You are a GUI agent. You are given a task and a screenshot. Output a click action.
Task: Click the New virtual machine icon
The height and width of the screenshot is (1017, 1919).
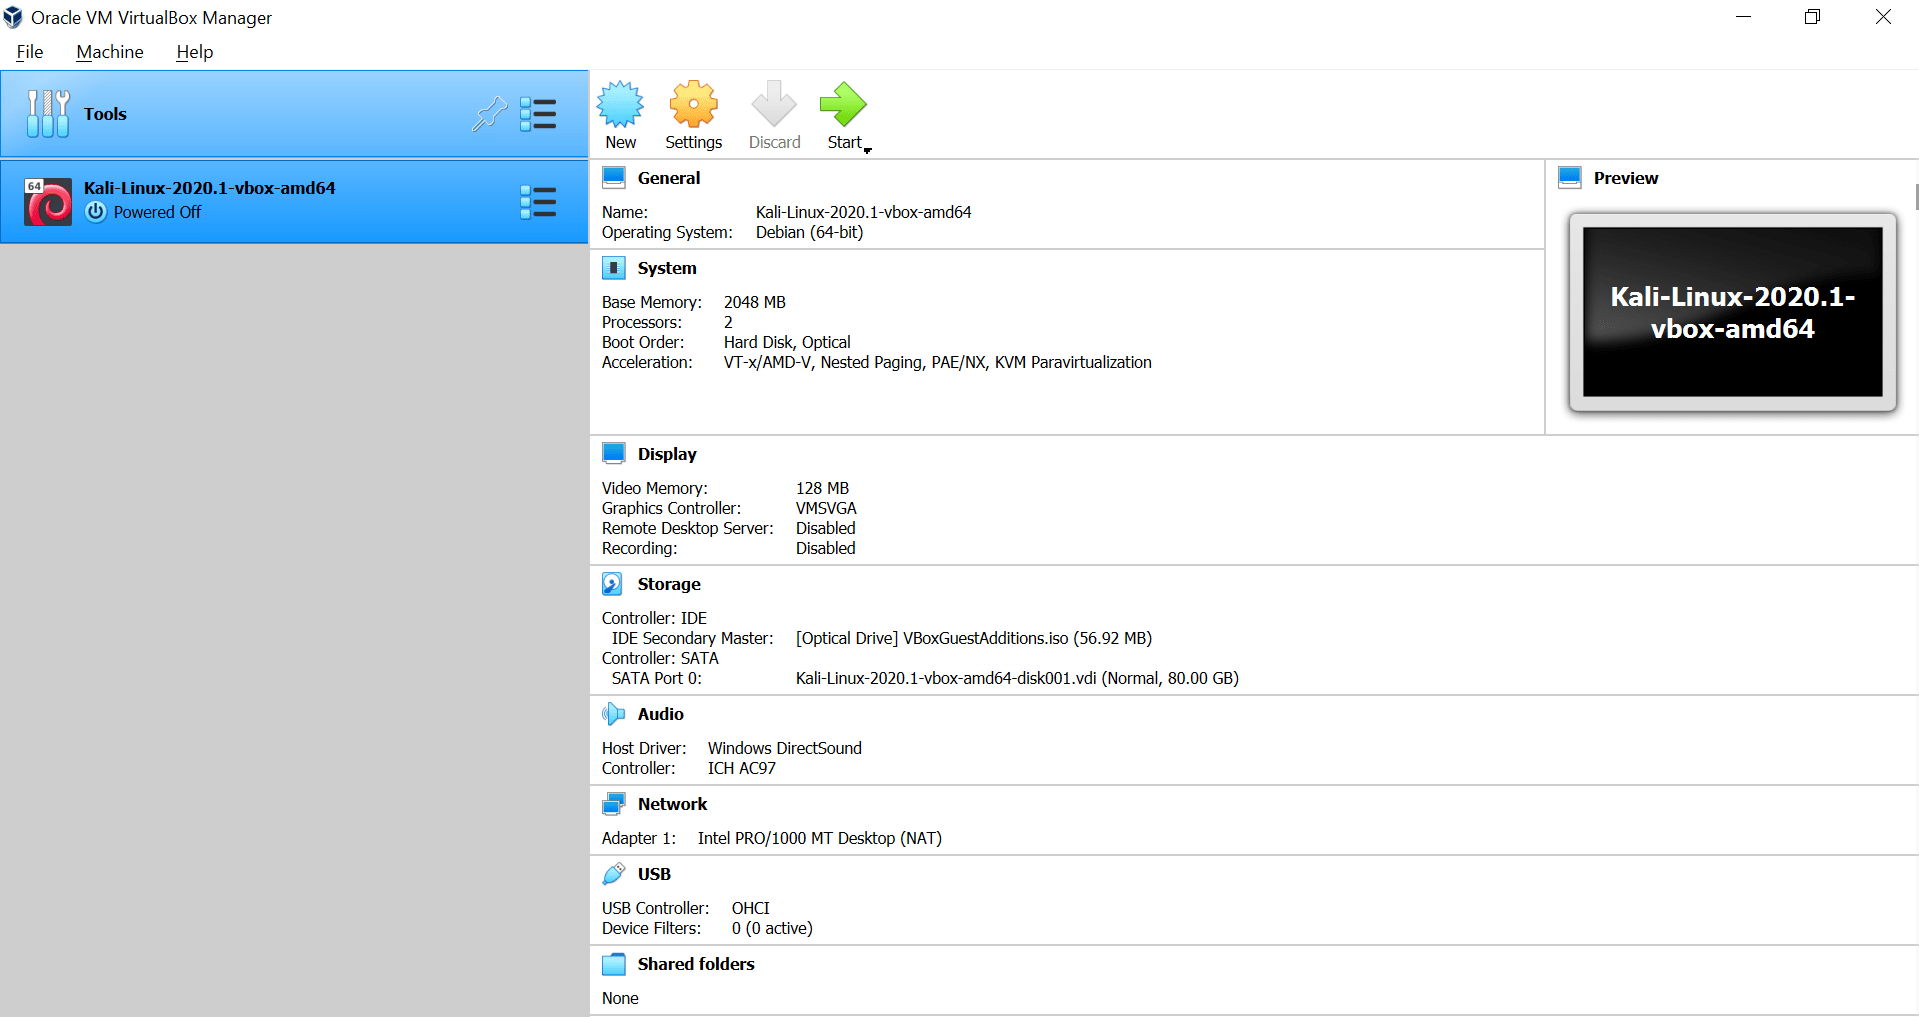click(620, 104)
